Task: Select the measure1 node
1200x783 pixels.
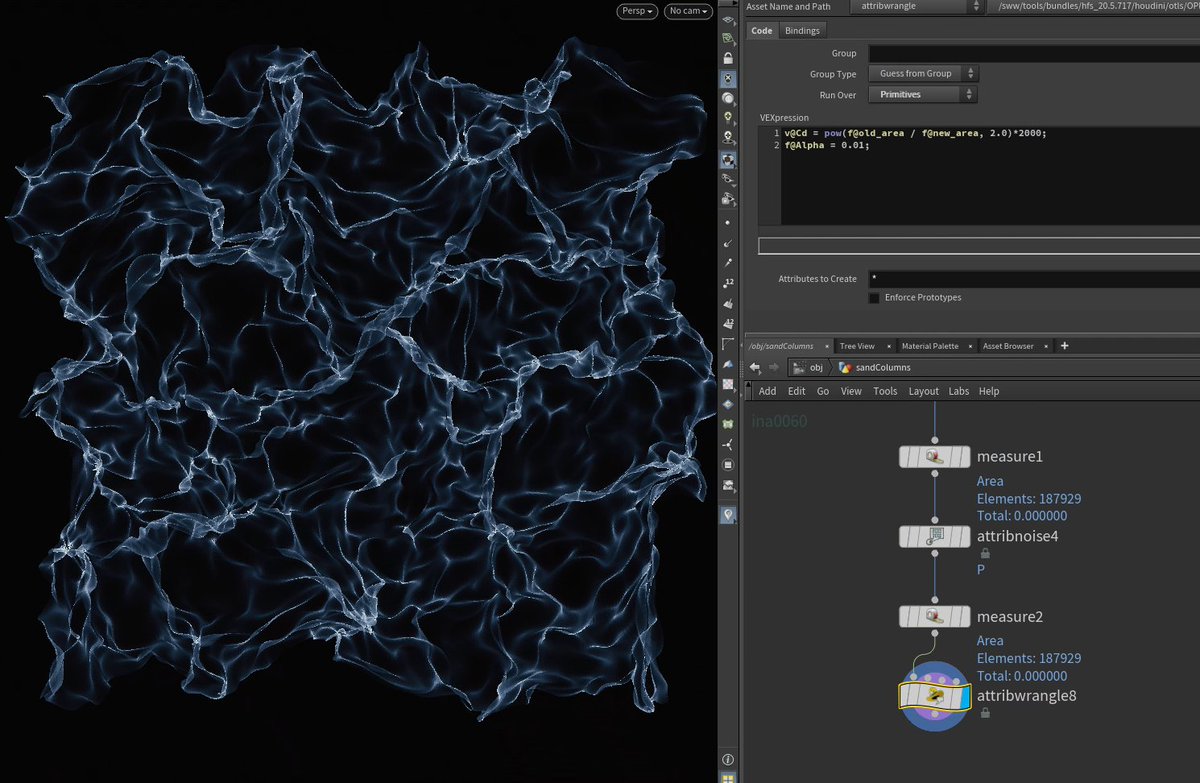Action: [x=935, y=456]
